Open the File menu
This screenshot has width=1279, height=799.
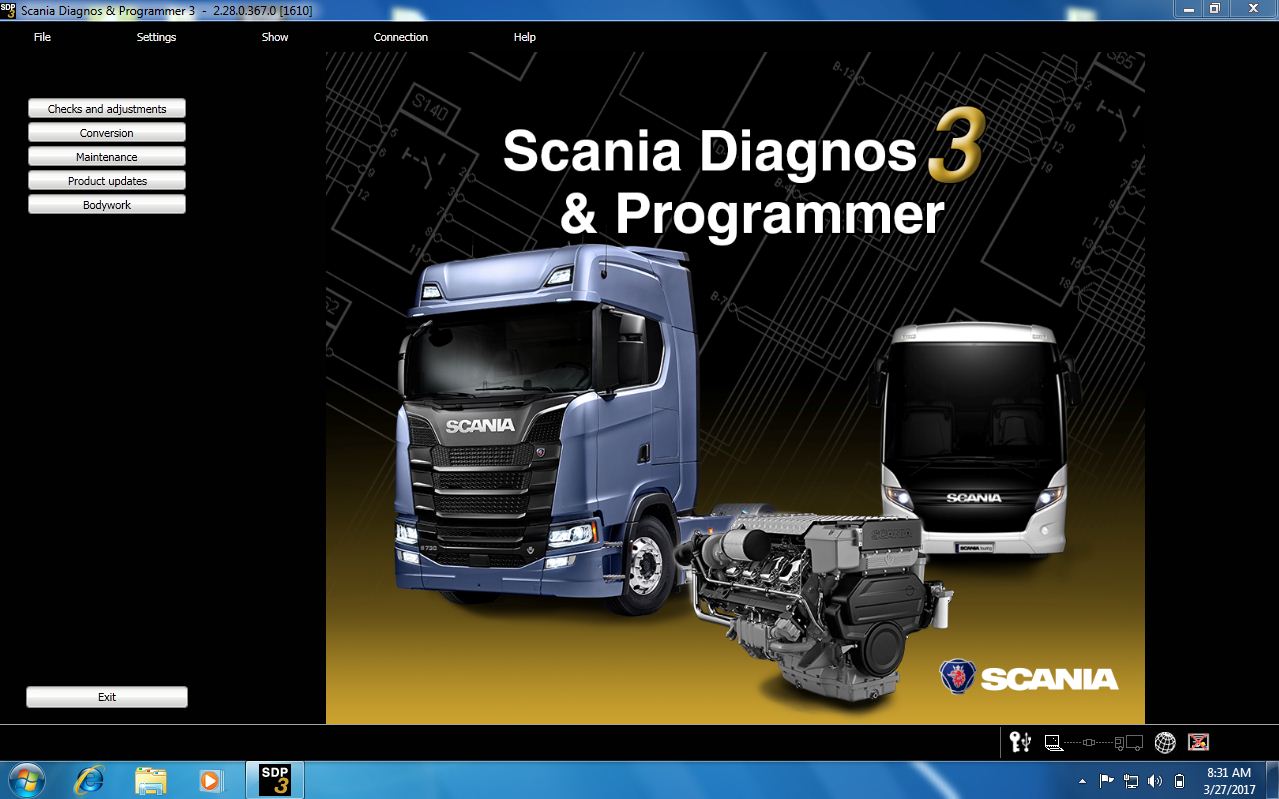[x=42, y=37]
